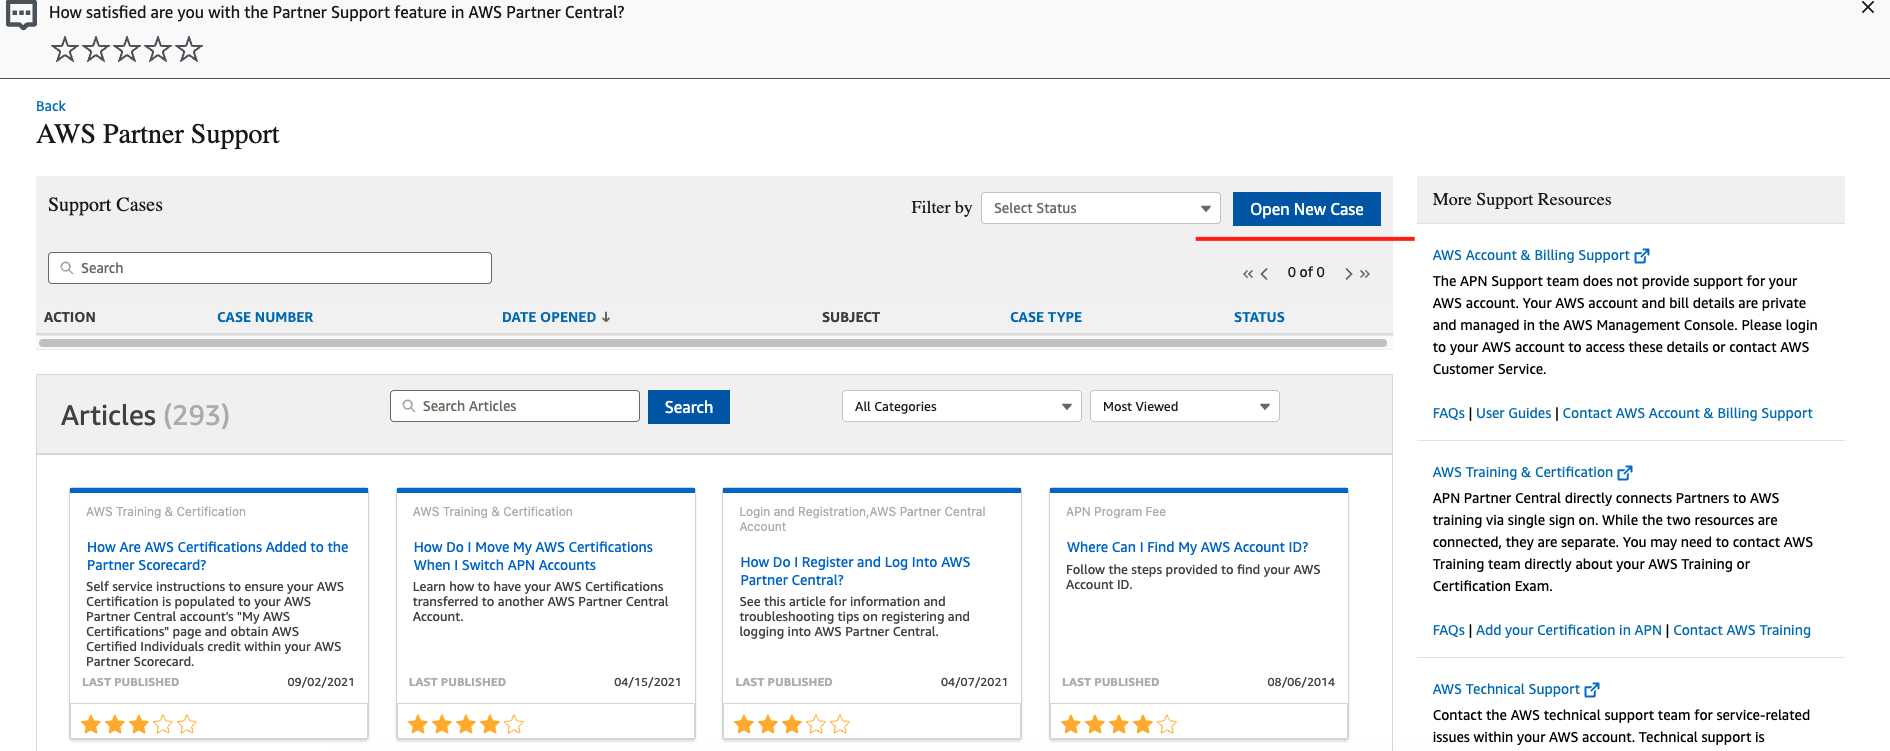Click the sort arrow next to Date Opened
The width and height of the screenshot is (1890, 751).
pyautogui.click(x=606, y=317)
